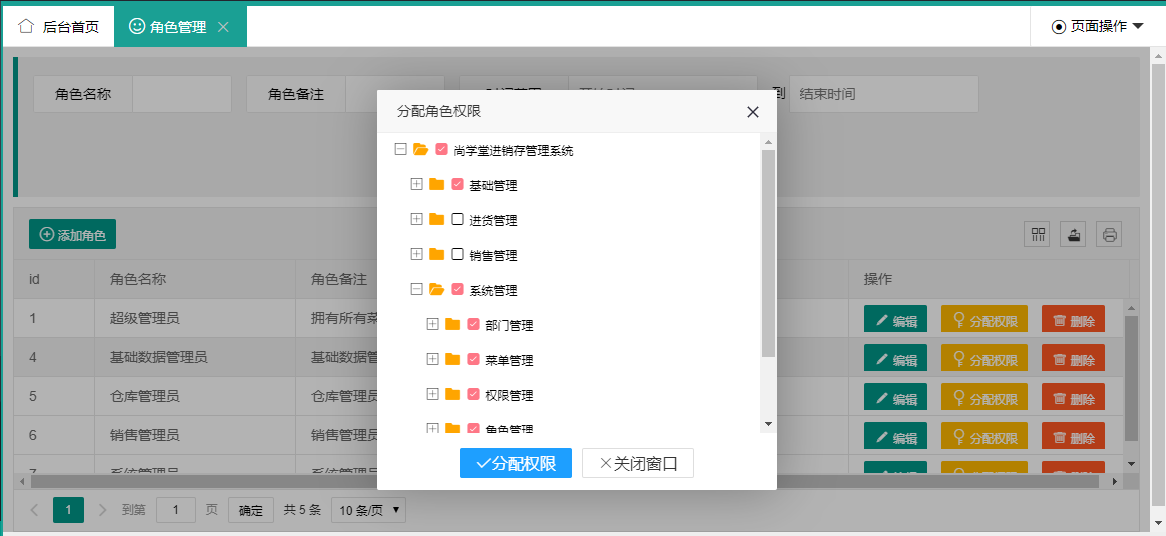Screen dimensions: 1166x536
Task: Click the 添加角色 button
Action: 72,235
